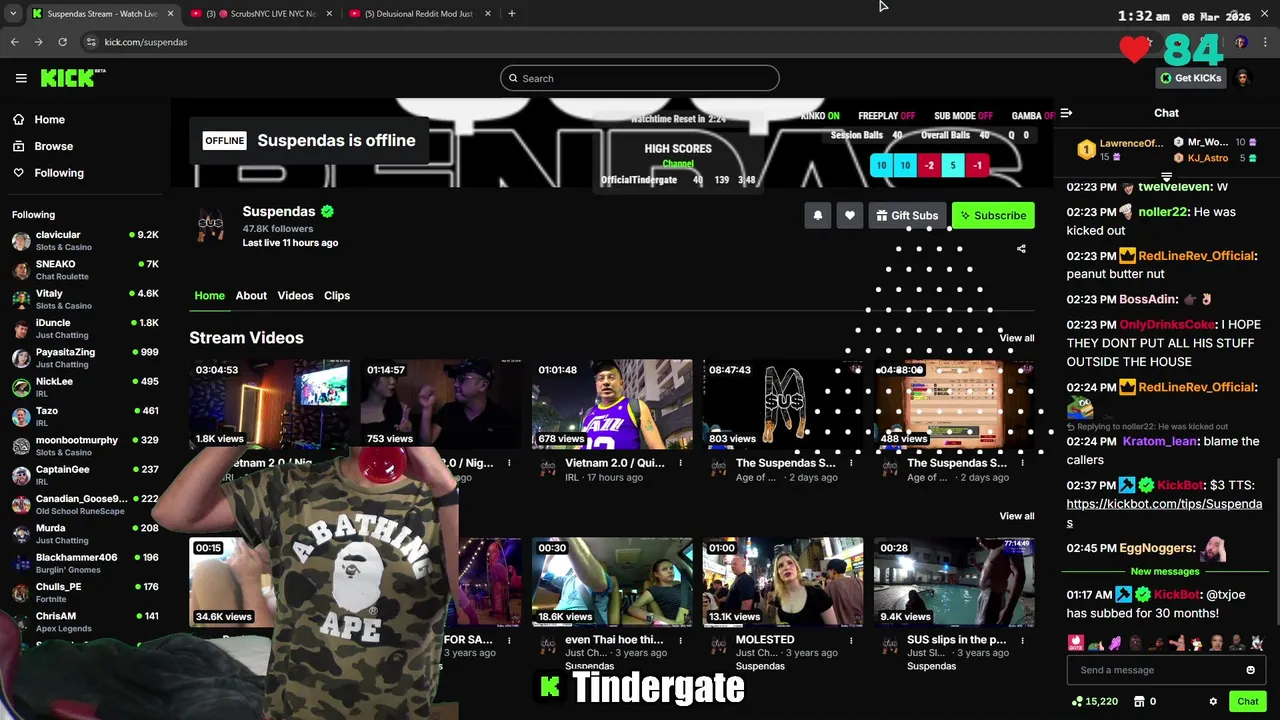Toggle GAMBA setting in overlay
1280x720 pixels.
tap(1033, 116)
